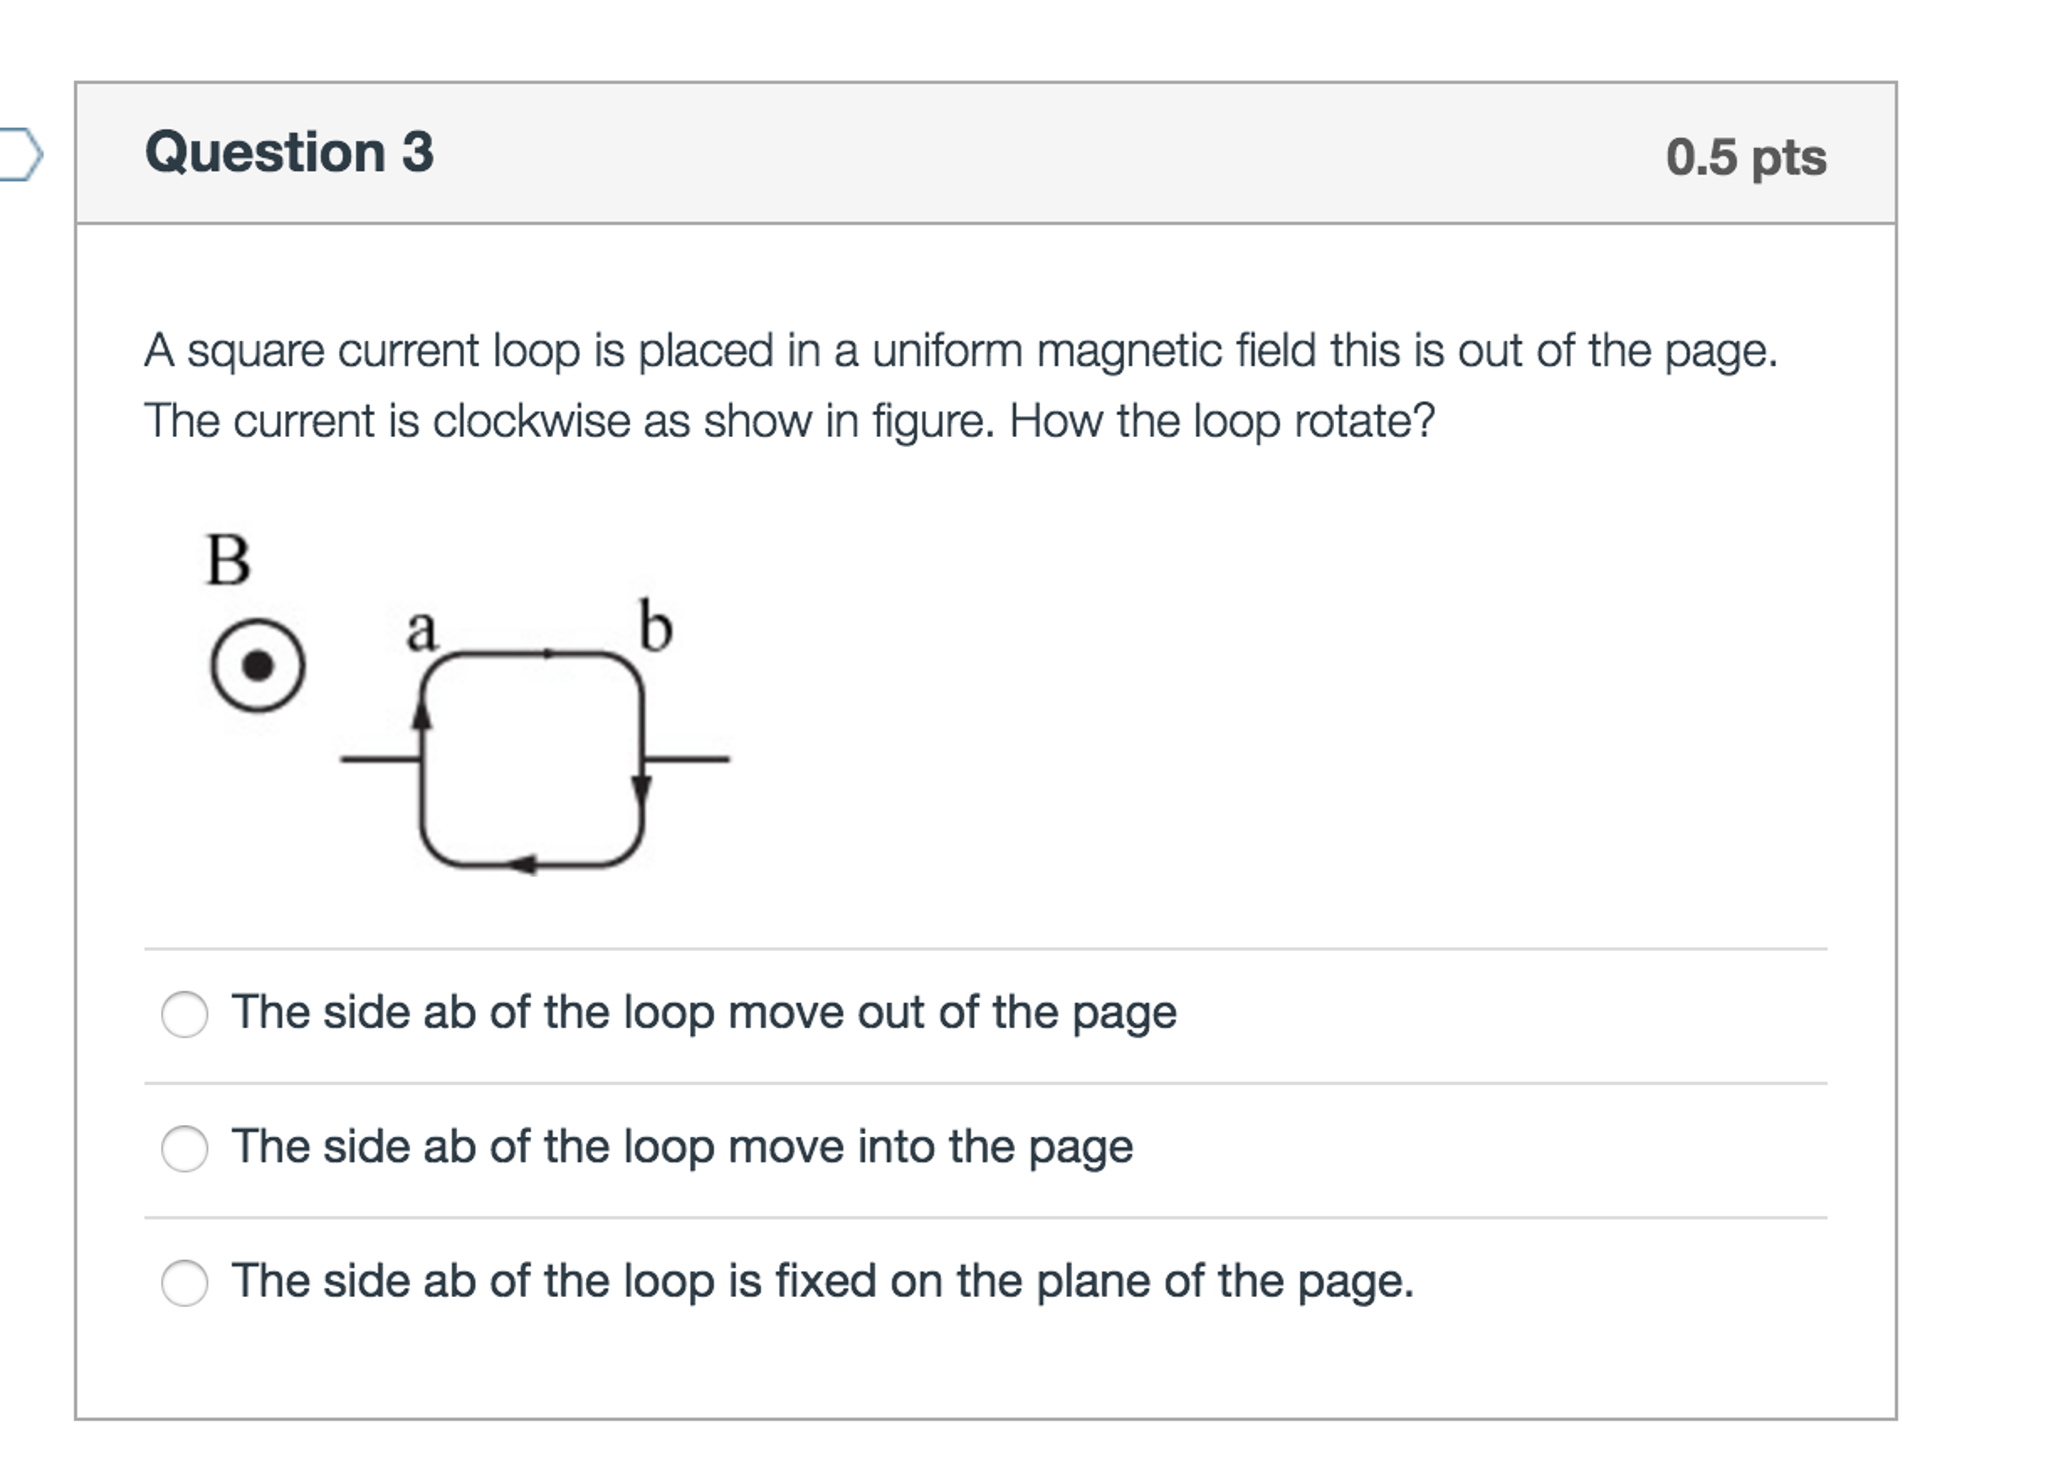Click the letter B field label in figure

[228, 557]
